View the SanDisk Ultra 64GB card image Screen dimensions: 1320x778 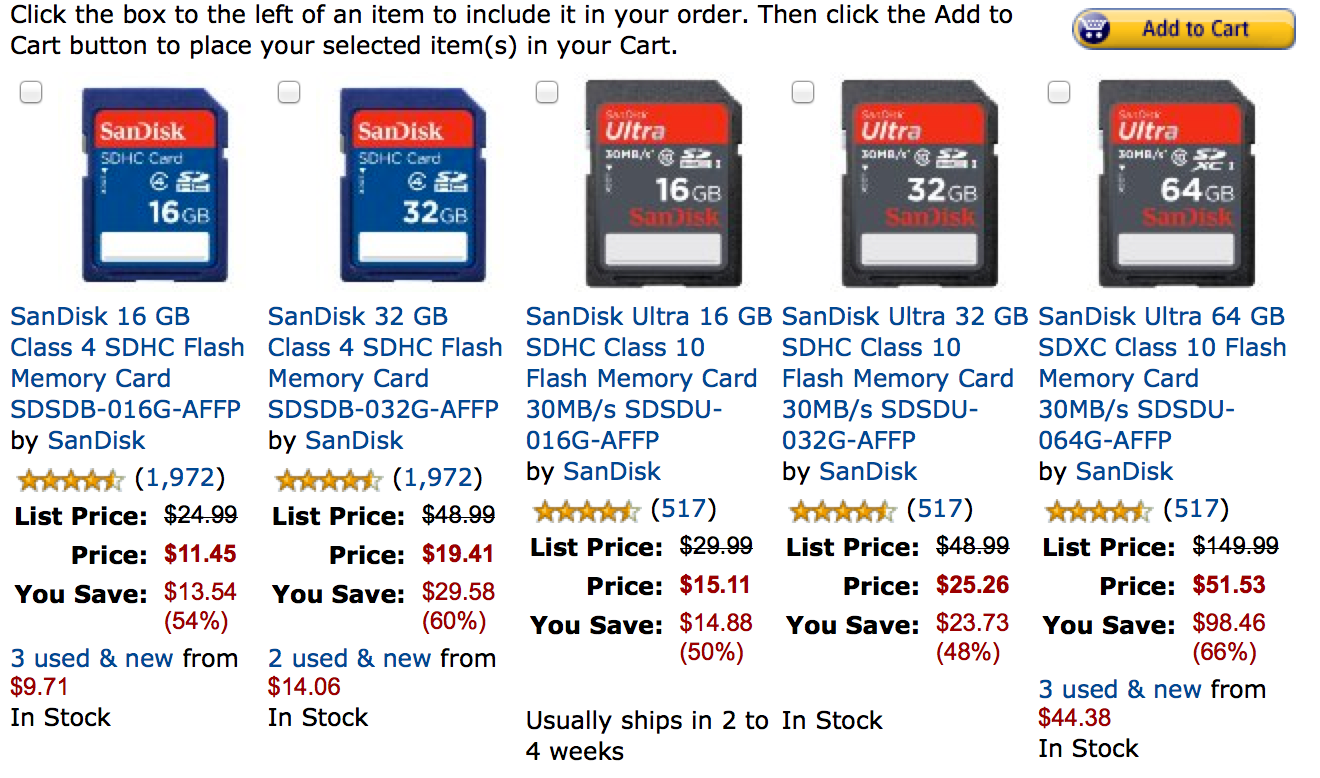pos(1176,184)
